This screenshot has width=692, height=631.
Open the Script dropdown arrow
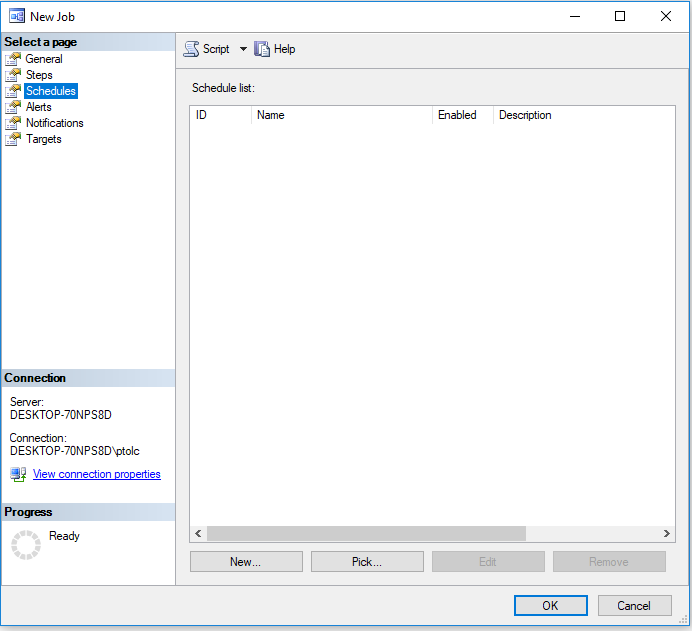click(243, 49)
